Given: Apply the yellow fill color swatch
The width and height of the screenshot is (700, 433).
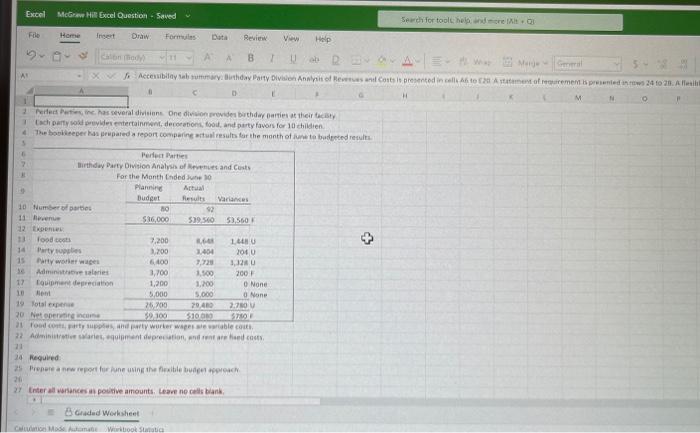Looking at the screenshot, I should 382,60.
